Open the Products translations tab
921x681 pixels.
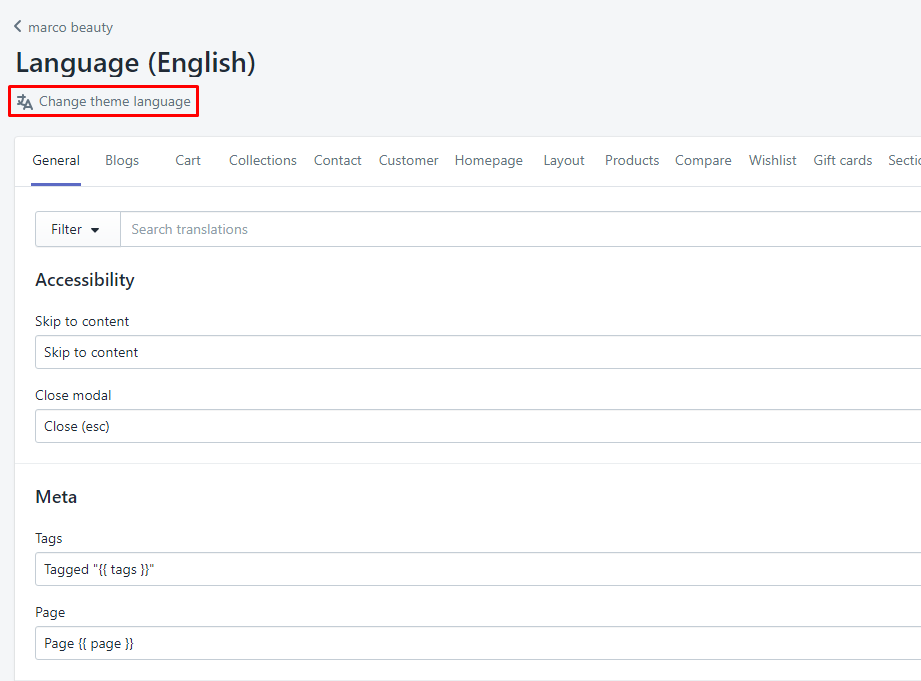(x=631, y=160)
